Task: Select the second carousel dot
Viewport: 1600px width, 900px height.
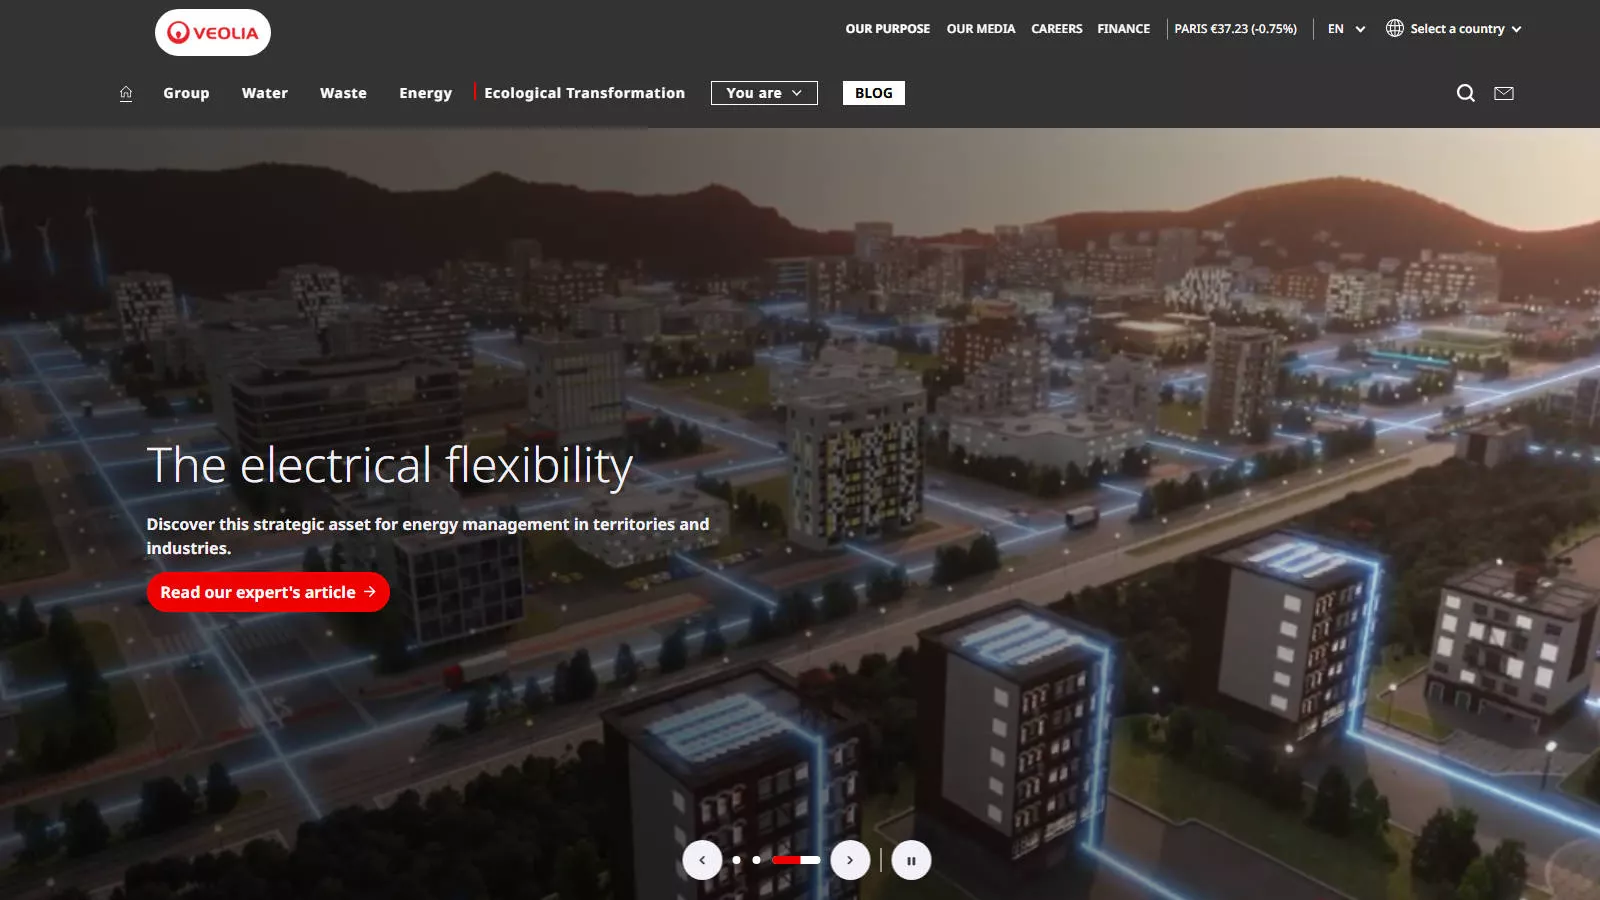Action: pyautogui.click(x=757, y=860)
